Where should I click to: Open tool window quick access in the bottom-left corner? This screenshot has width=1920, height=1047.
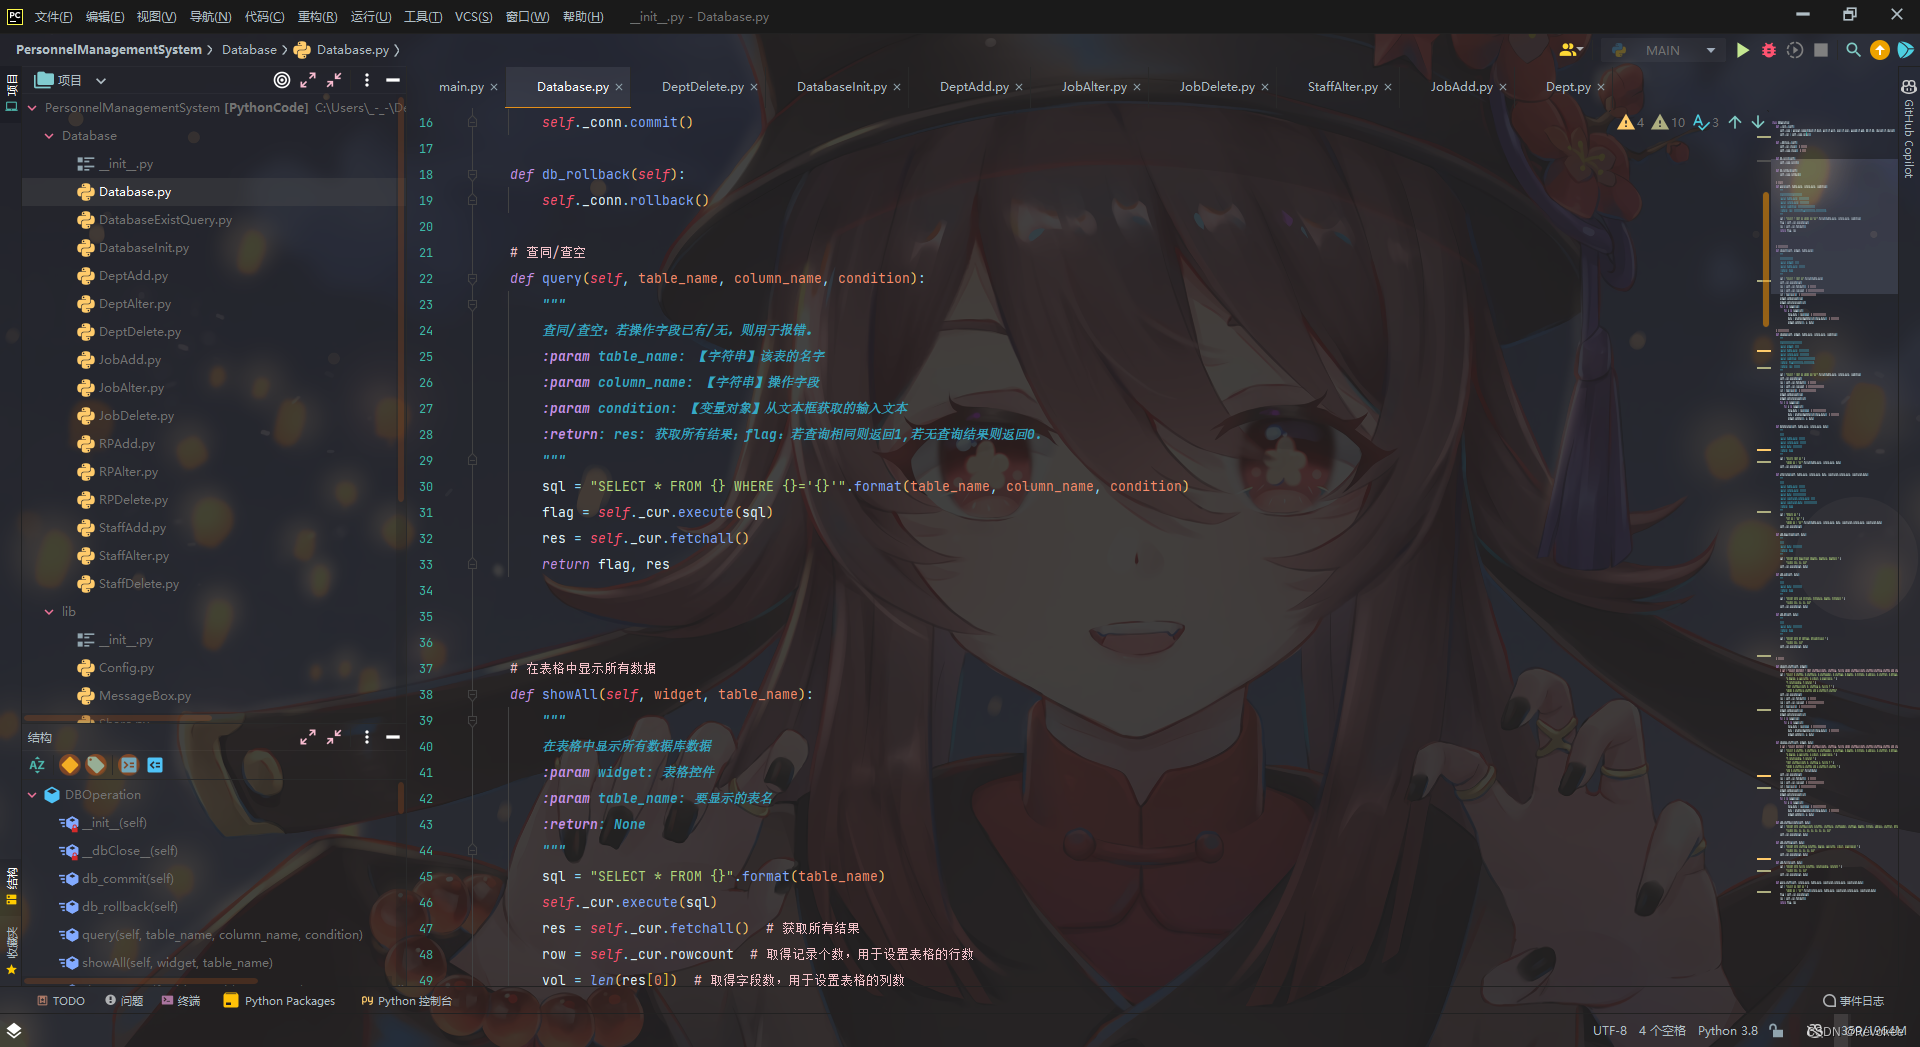pos(13,1030)
